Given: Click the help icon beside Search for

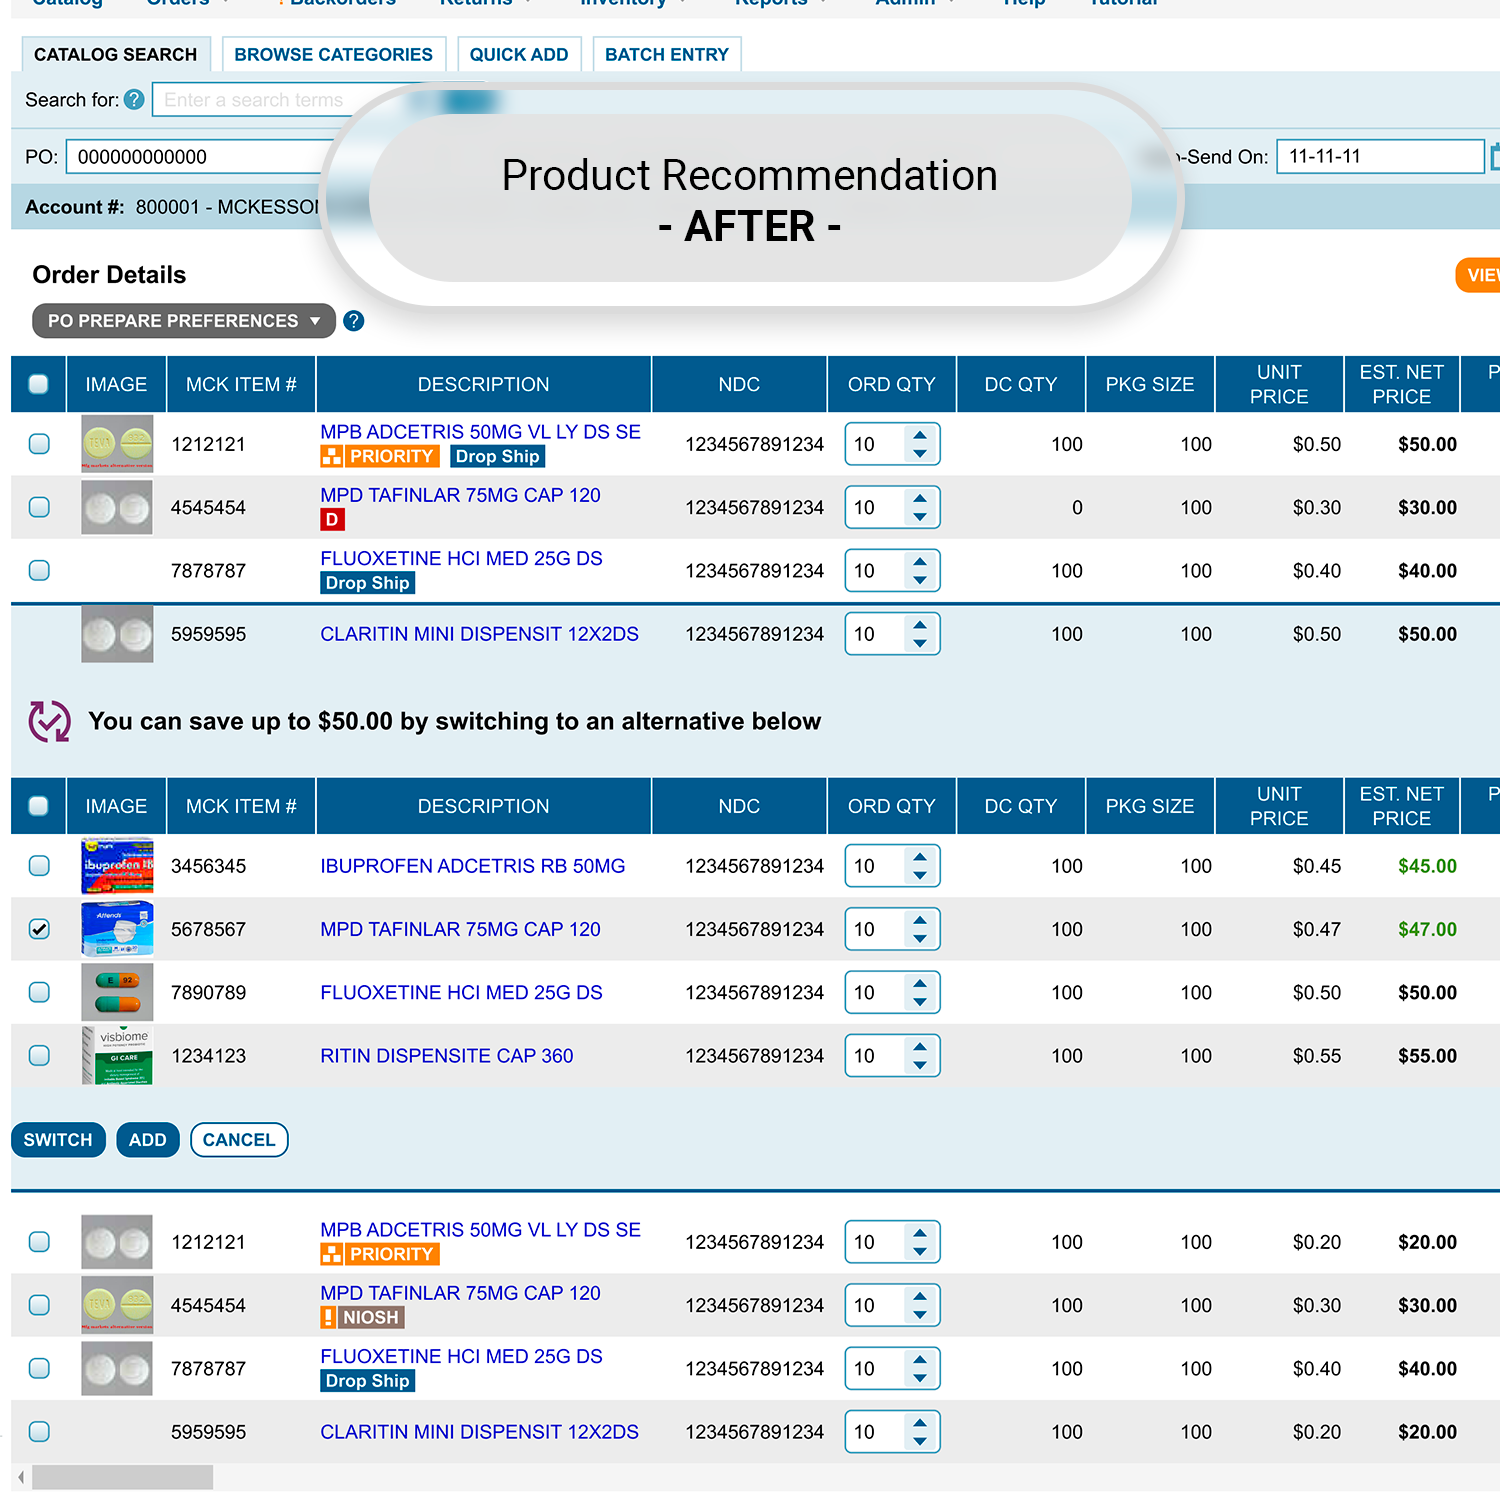Looking at the screenshot, I should [x=134, y=100].
